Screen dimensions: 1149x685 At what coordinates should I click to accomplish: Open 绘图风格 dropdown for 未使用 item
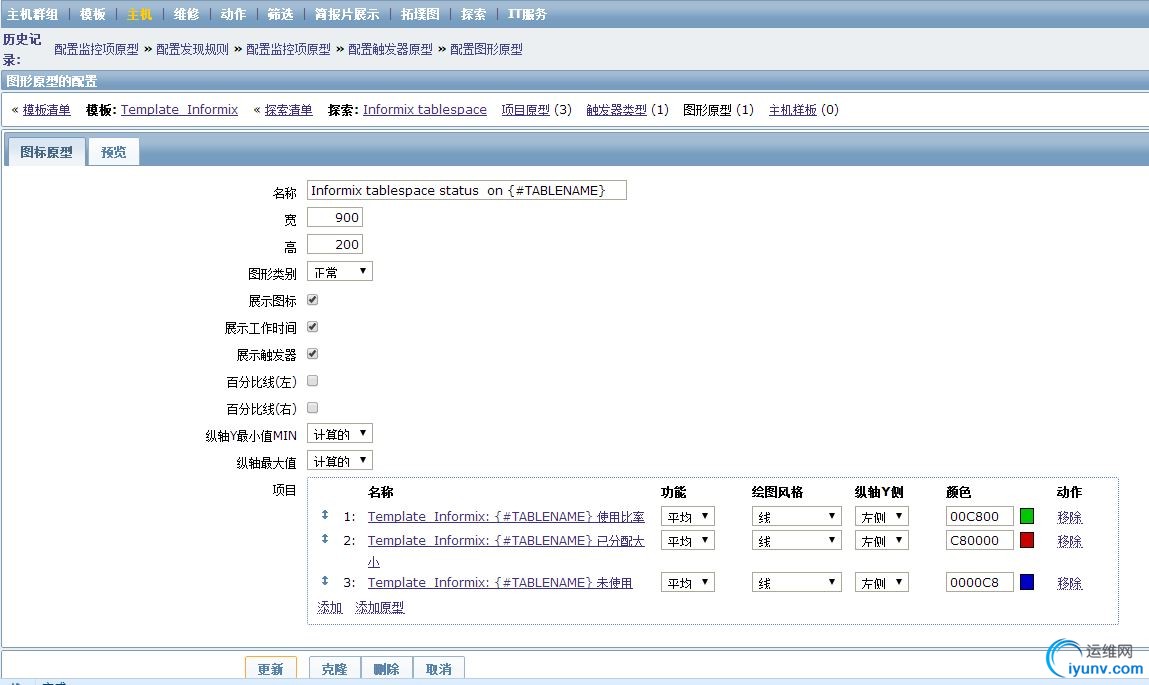pos(797,582)
